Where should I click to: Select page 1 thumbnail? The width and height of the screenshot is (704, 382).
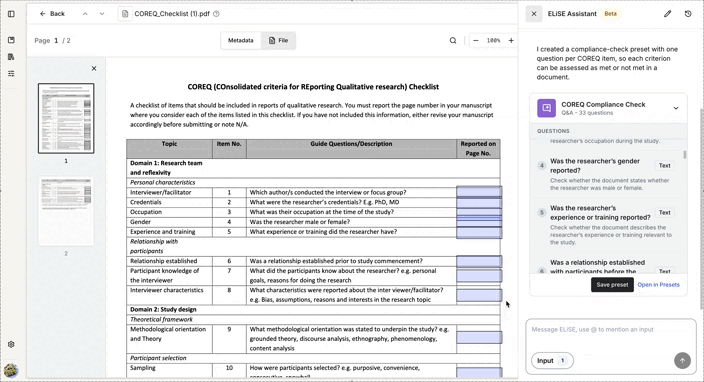click(66, 119)
